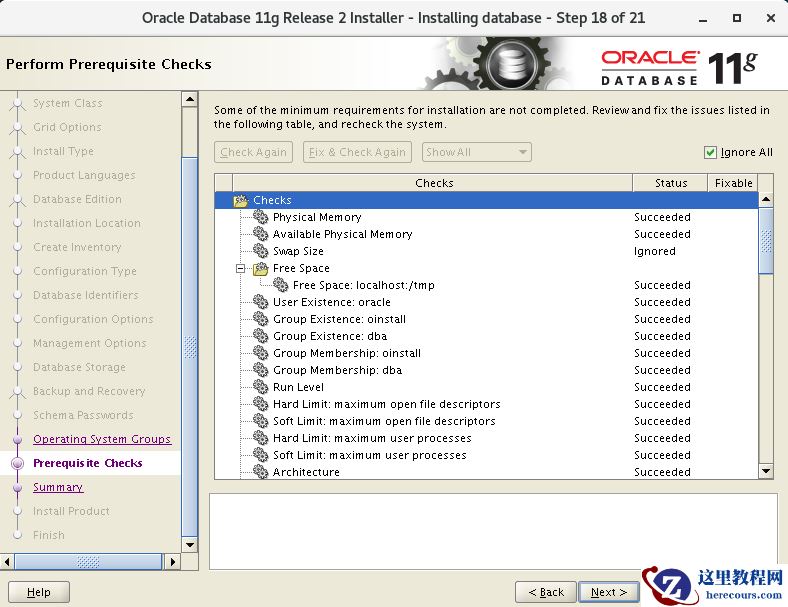Image resolution: width=788 pixels, height=607 pixels.
Task: Click gear icon beside Group Existence: oinstall
Action: (x=260, y=319)
